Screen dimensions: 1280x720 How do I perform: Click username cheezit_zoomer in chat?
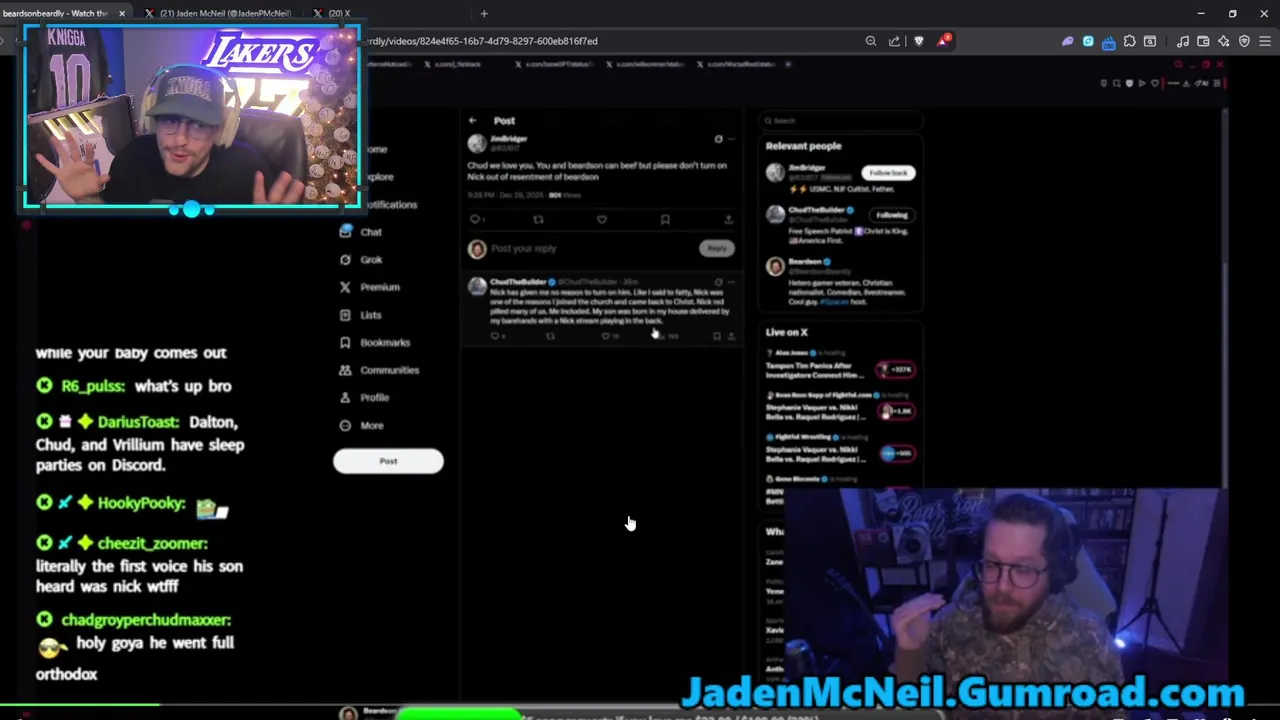point(152,543)
